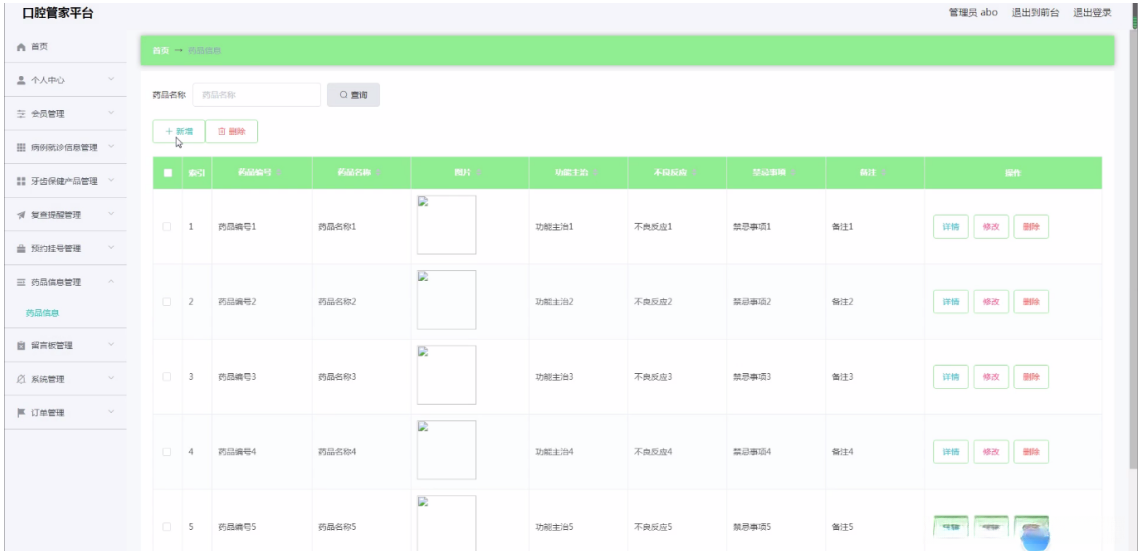Click the home icon beside 首页
This screenshot has height=551, width=1138.
(x=21, y=46)
